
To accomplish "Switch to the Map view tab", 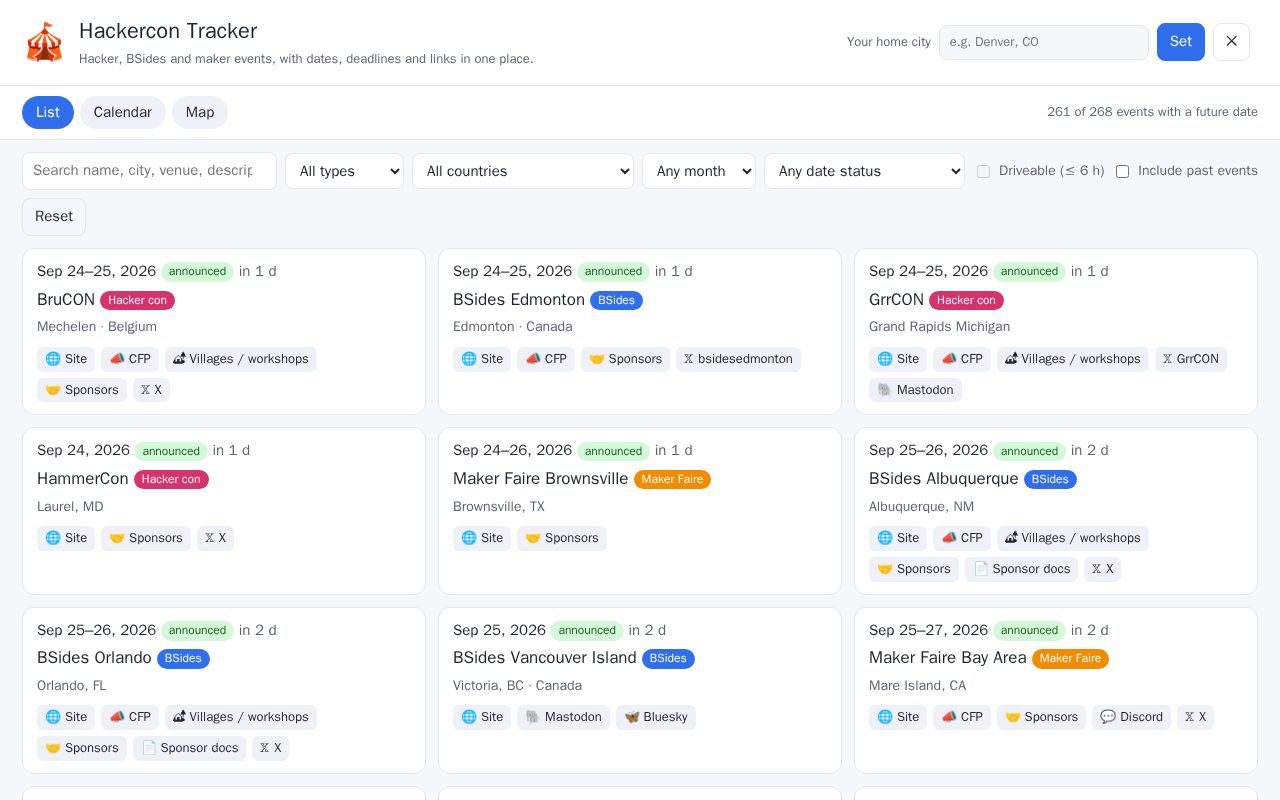I will [200, 112].
